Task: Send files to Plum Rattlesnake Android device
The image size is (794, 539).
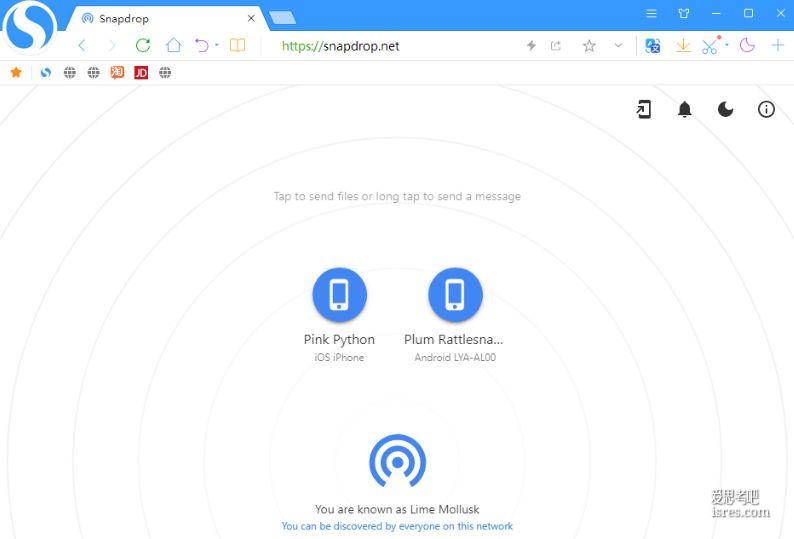Action: pyautogui.click(x=455, y=295)
